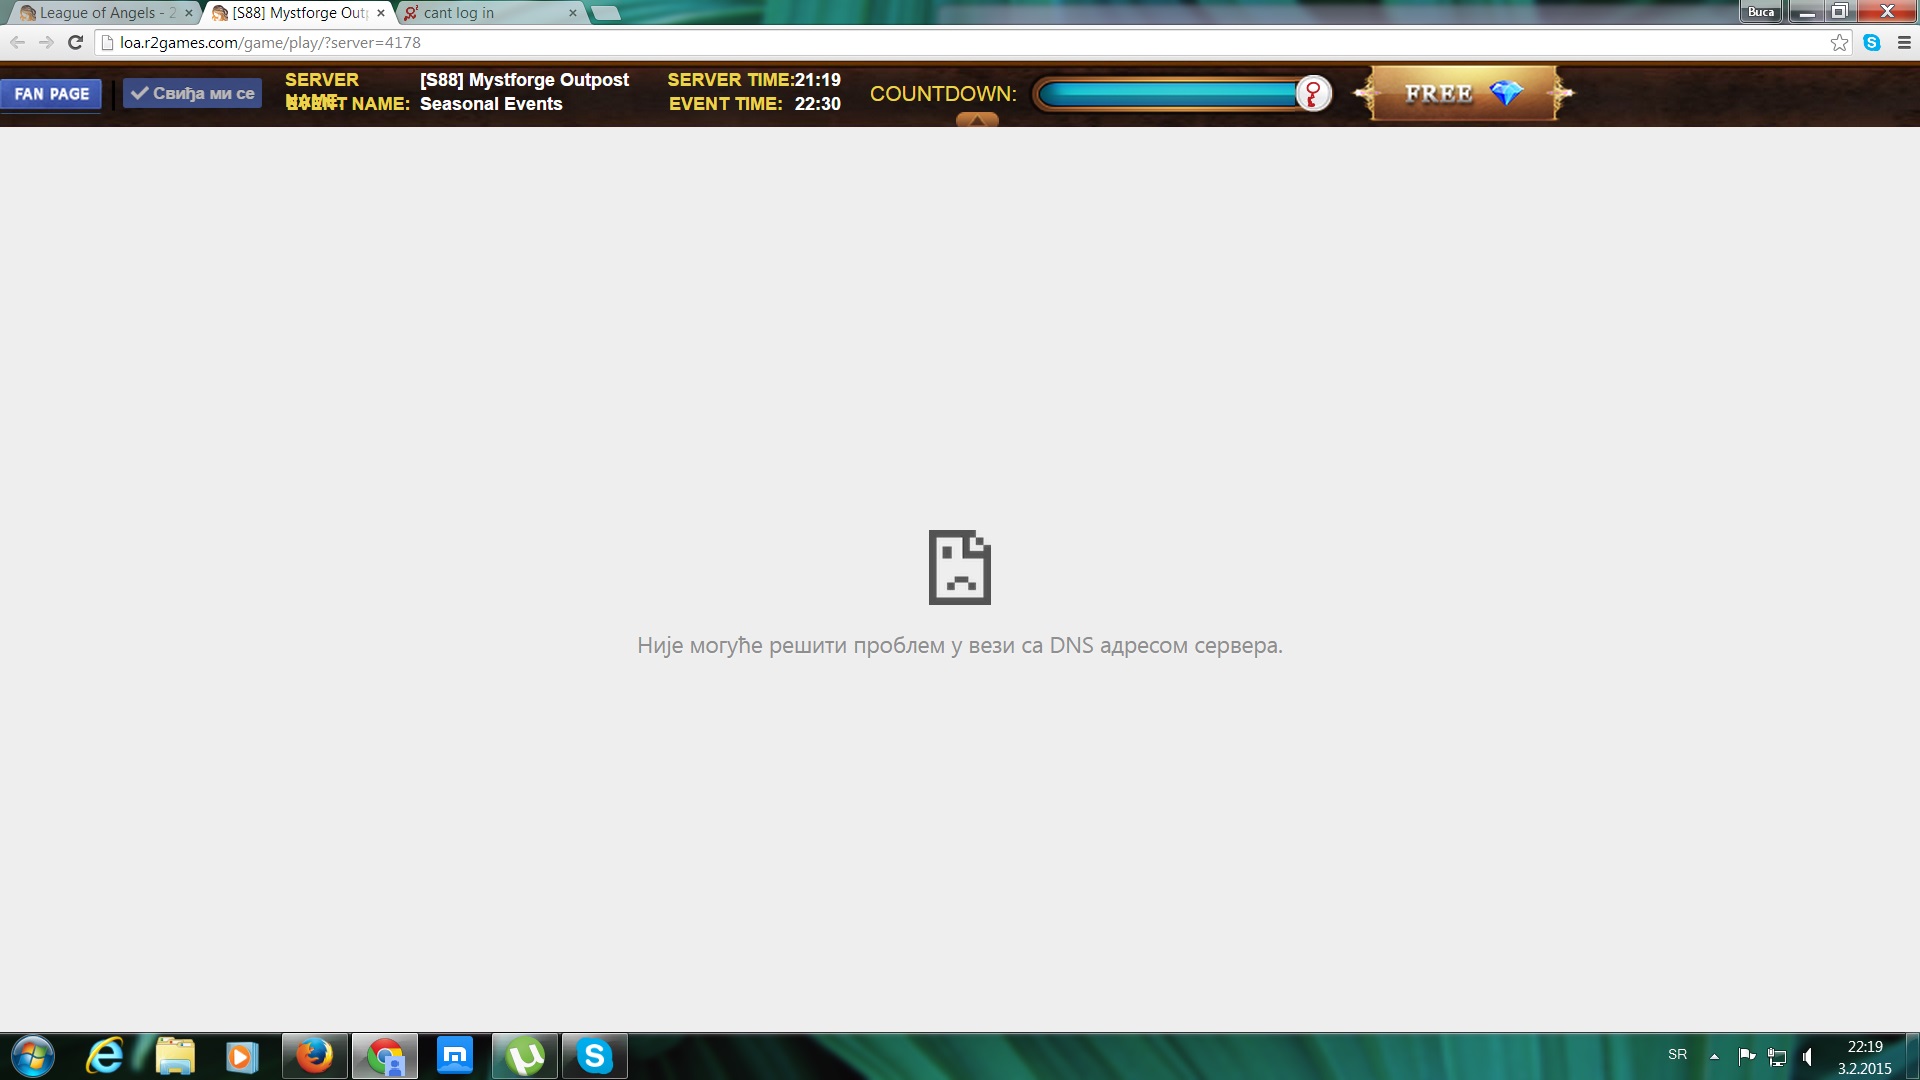Open a new browser tab
1920x1080 pixels.
click(606, 13)
